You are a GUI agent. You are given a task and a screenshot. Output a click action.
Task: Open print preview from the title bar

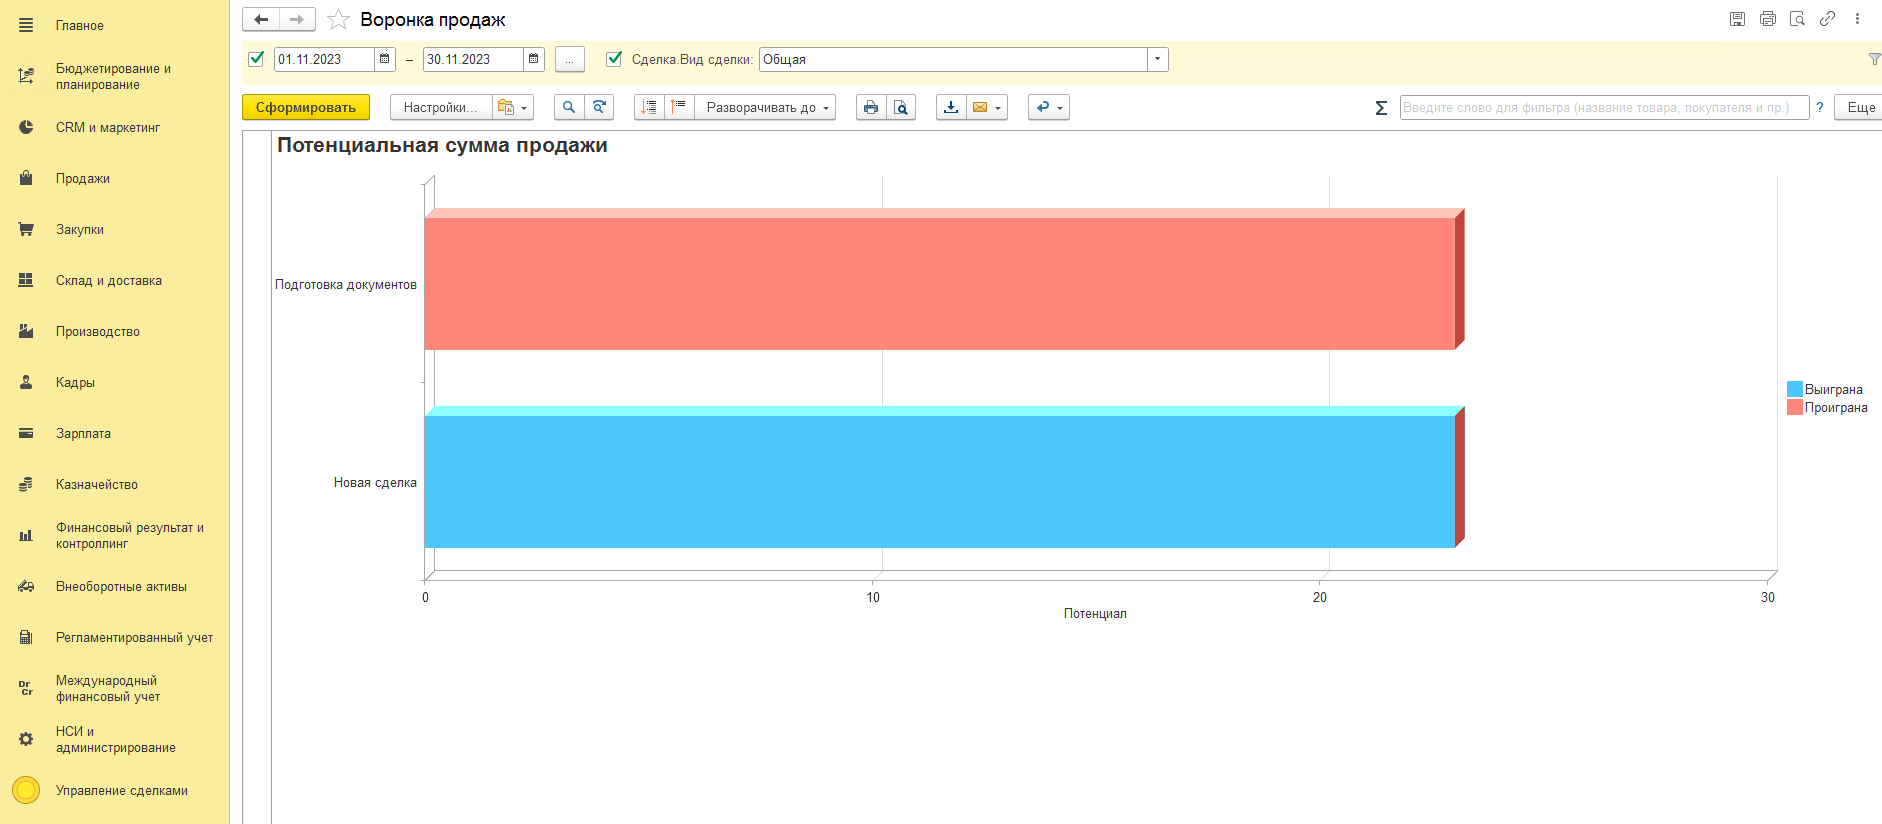click(1797, 19)
